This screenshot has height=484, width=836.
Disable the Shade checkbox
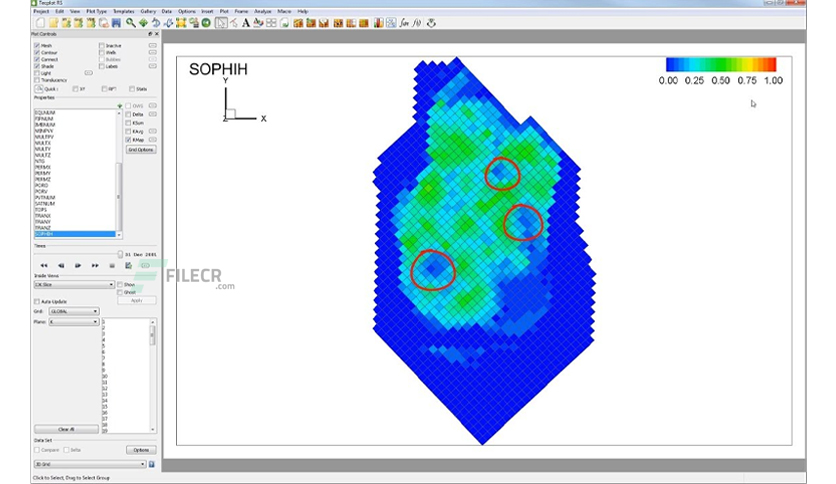(37, 66)
